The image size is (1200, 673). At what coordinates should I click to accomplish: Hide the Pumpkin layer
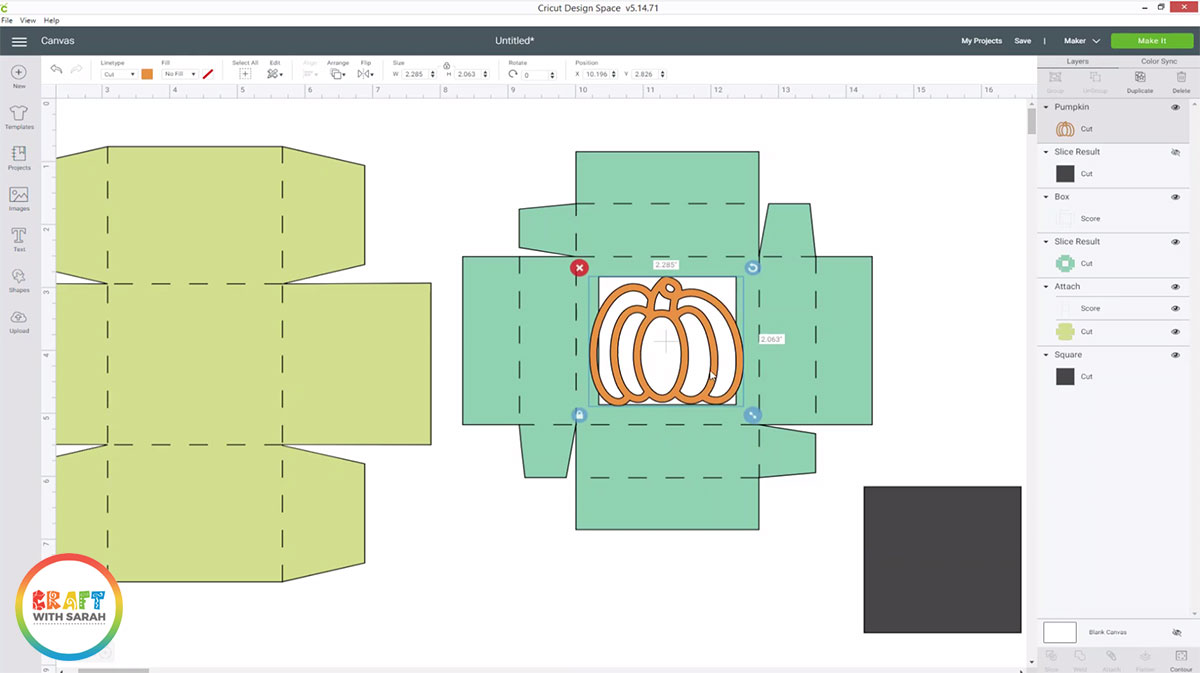click(x=1175, y=107)
